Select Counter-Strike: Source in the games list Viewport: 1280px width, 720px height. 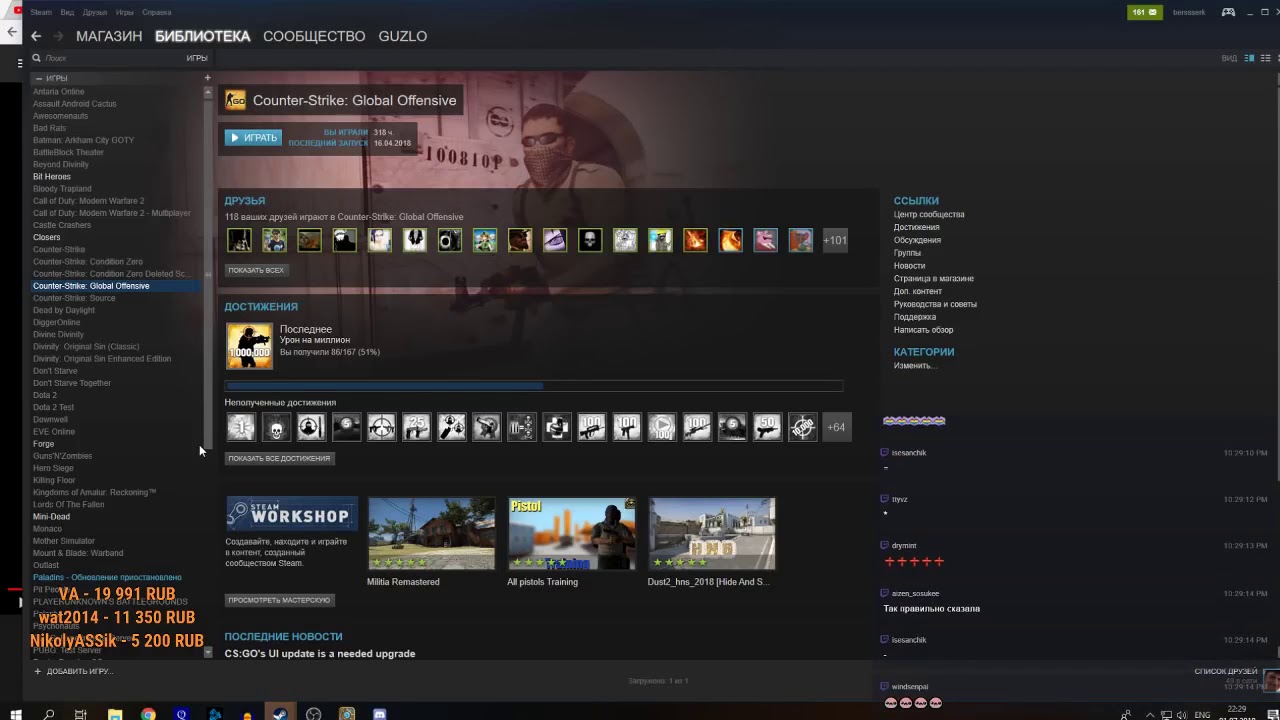pyautogui.click(x=74, y=298)
